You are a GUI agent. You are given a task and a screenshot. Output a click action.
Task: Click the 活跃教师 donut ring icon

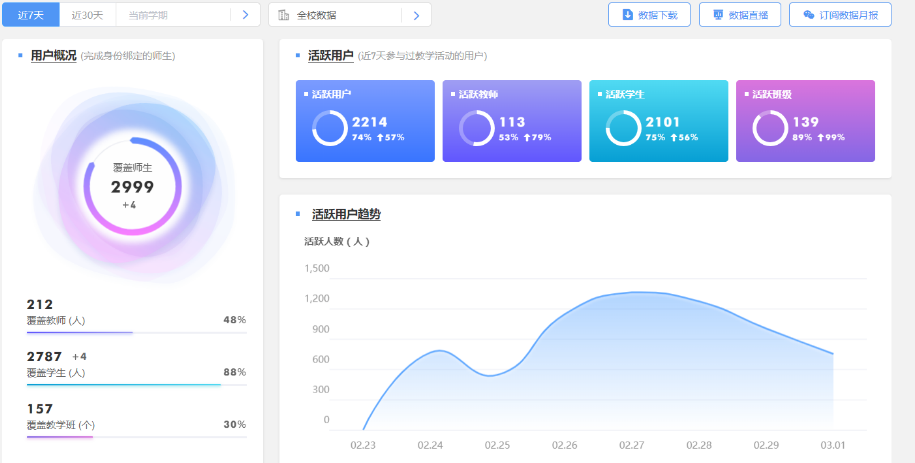tap(476, 128)
